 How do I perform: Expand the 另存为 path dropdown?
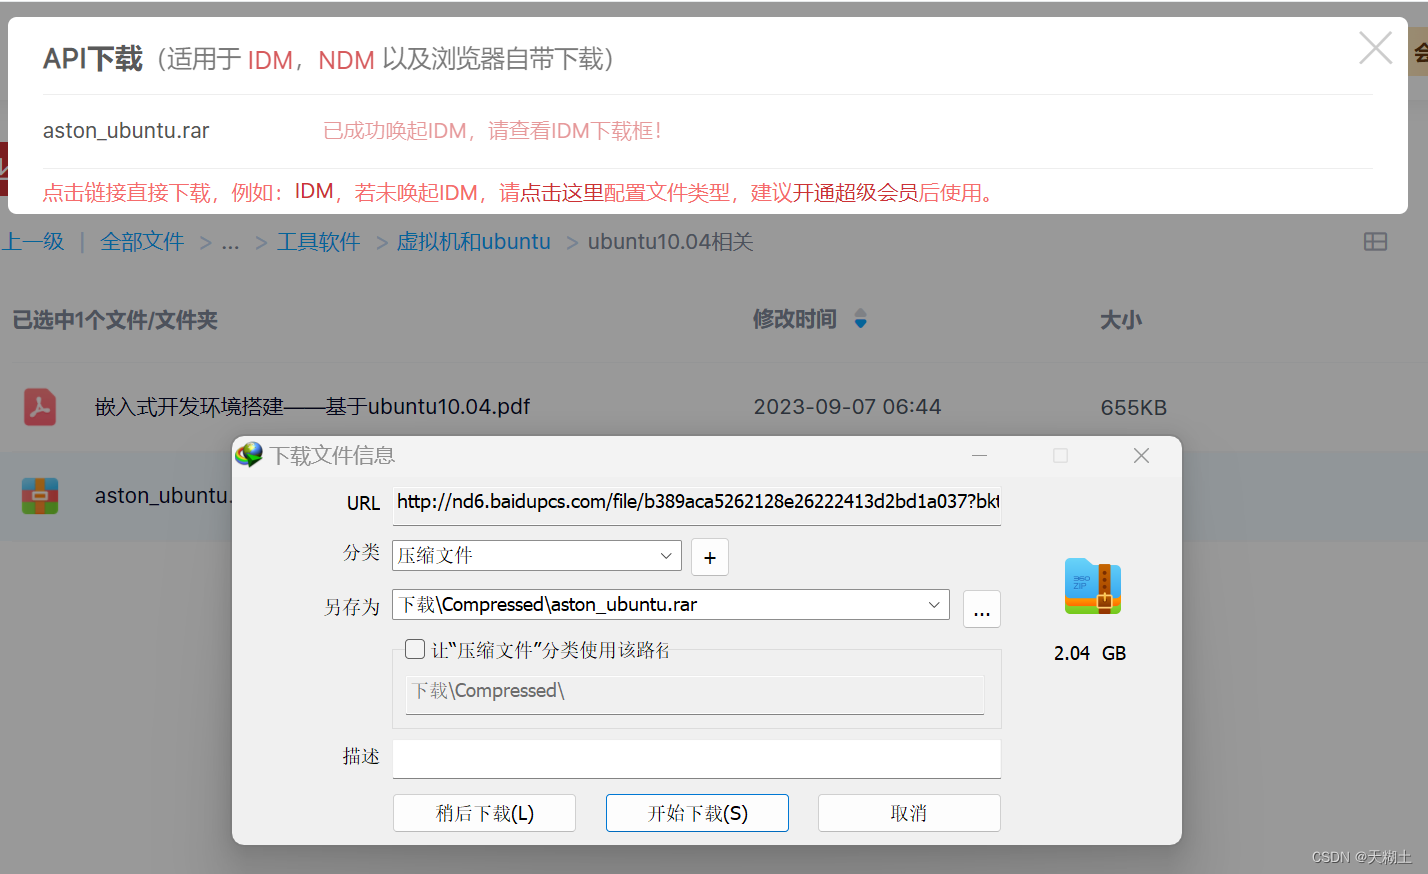[934, 604]
